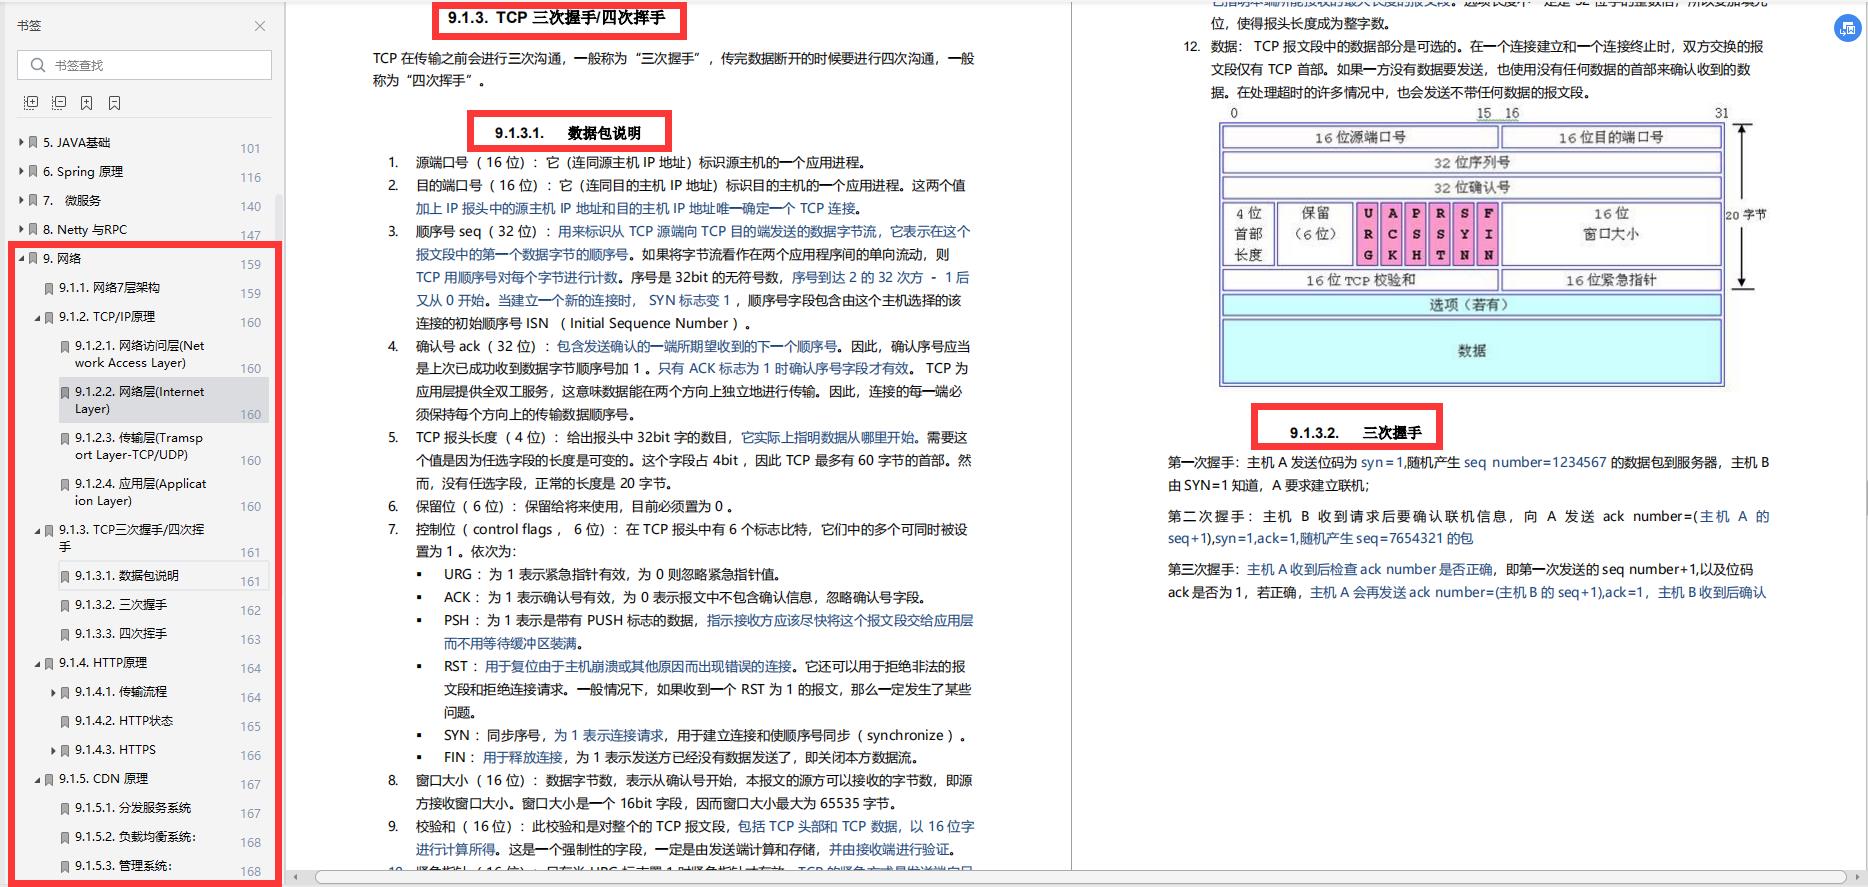This screenshot has height=887, width=1868.
Task: Click the magnifier icon in bookmark search
Action: pos(38,65)
